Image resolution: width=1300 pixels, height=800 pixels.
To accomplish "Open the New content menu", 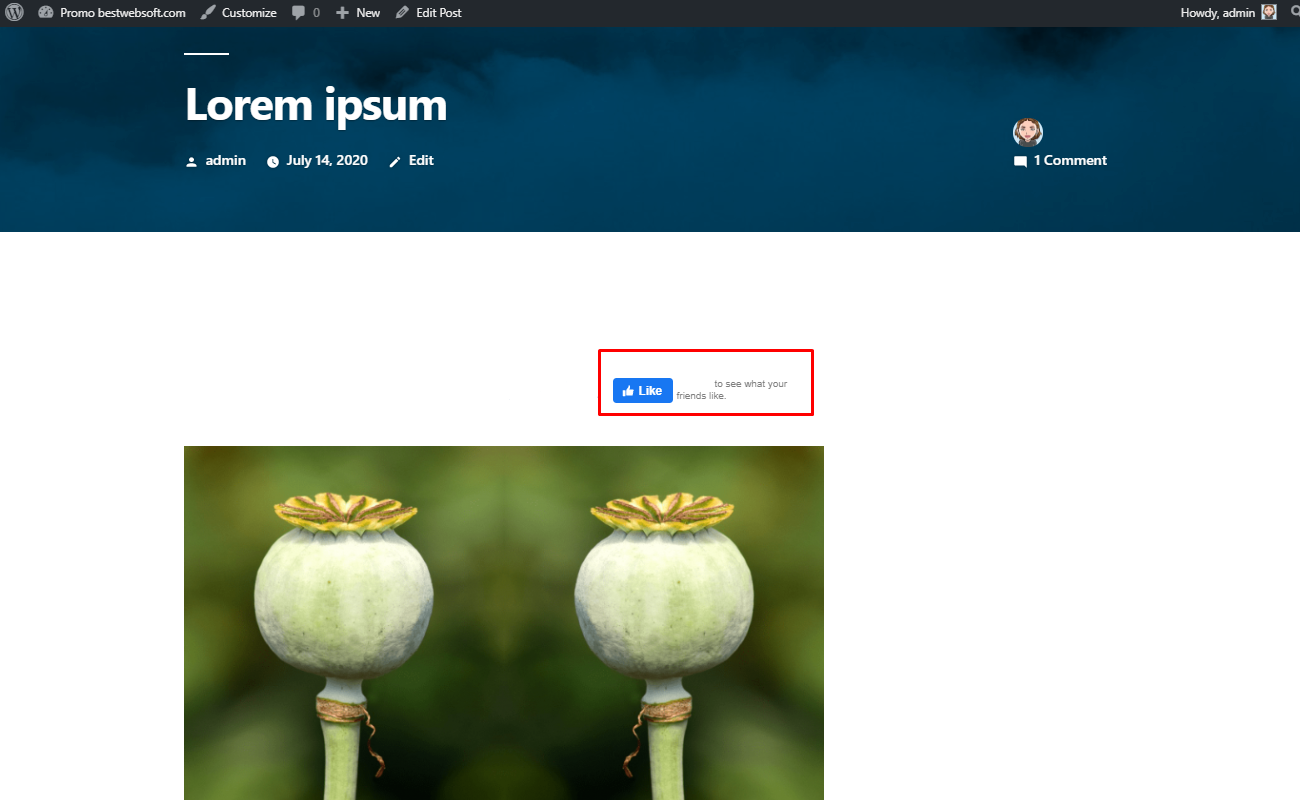I will coord(358,13).
